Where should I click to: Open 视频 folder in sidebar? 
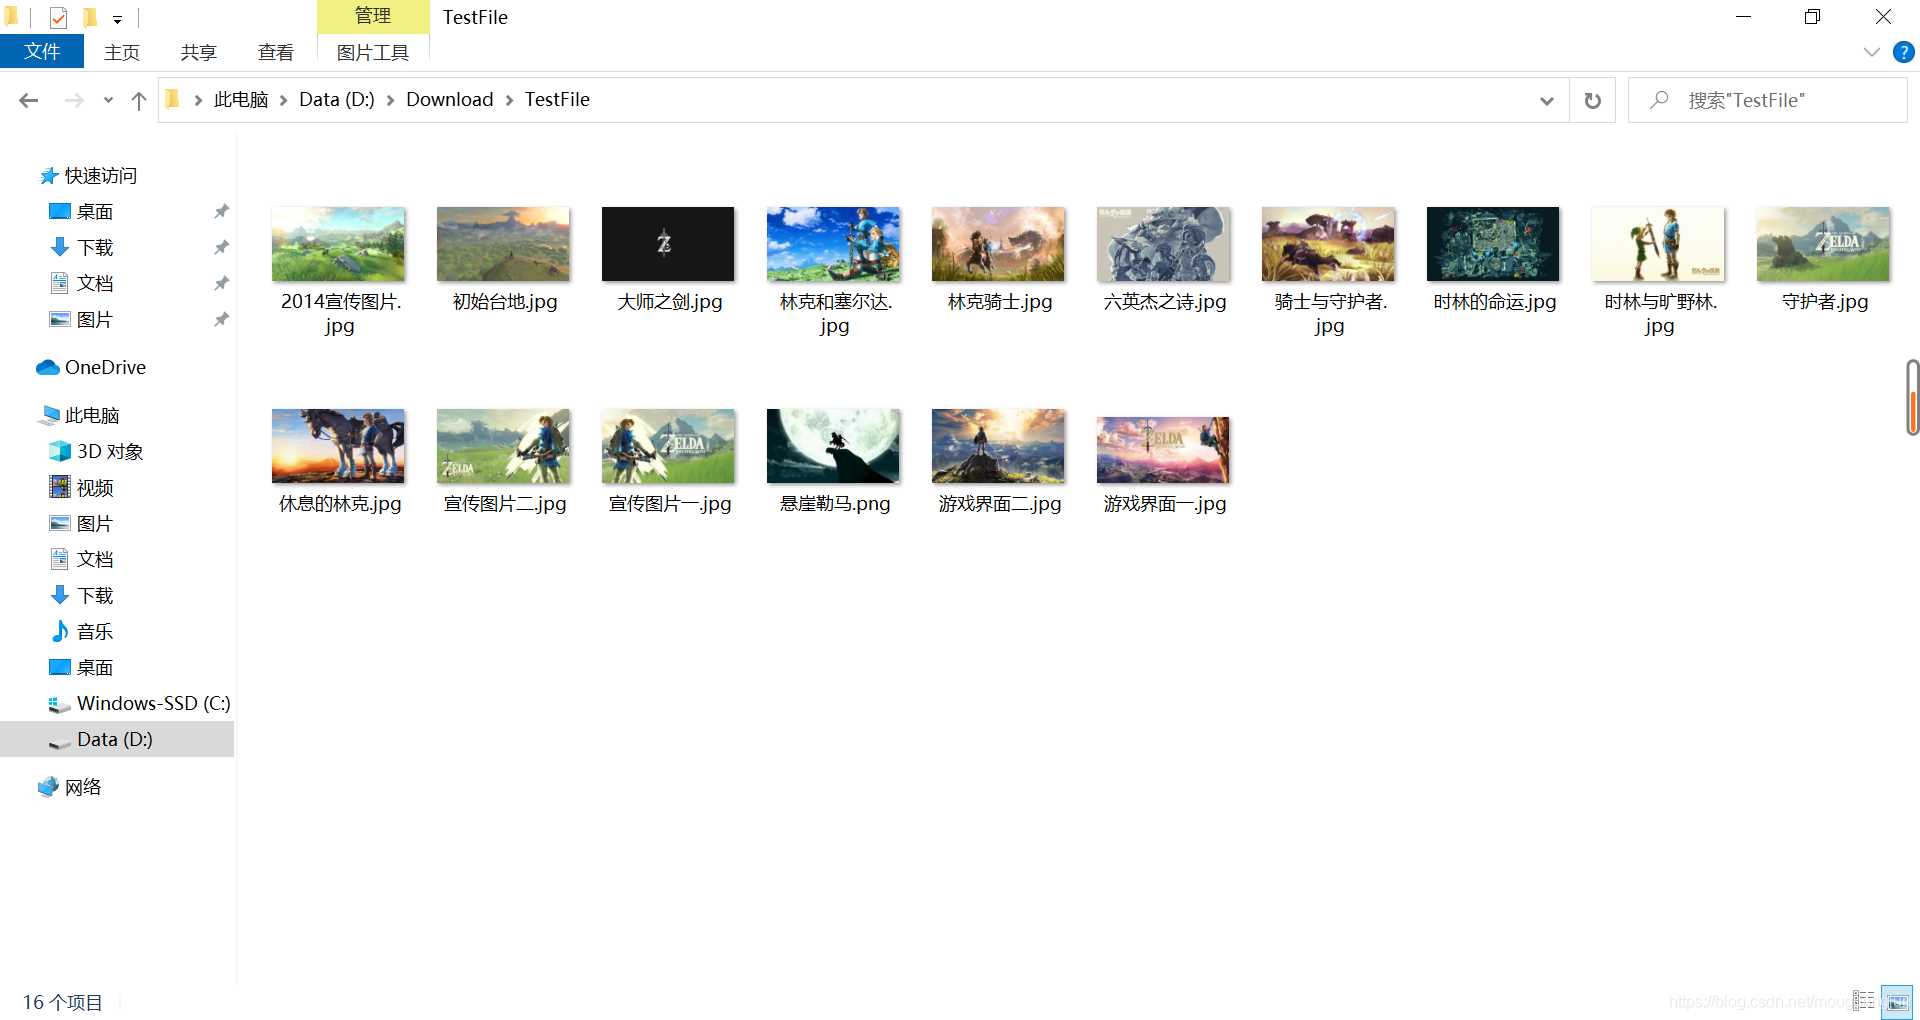95,488
